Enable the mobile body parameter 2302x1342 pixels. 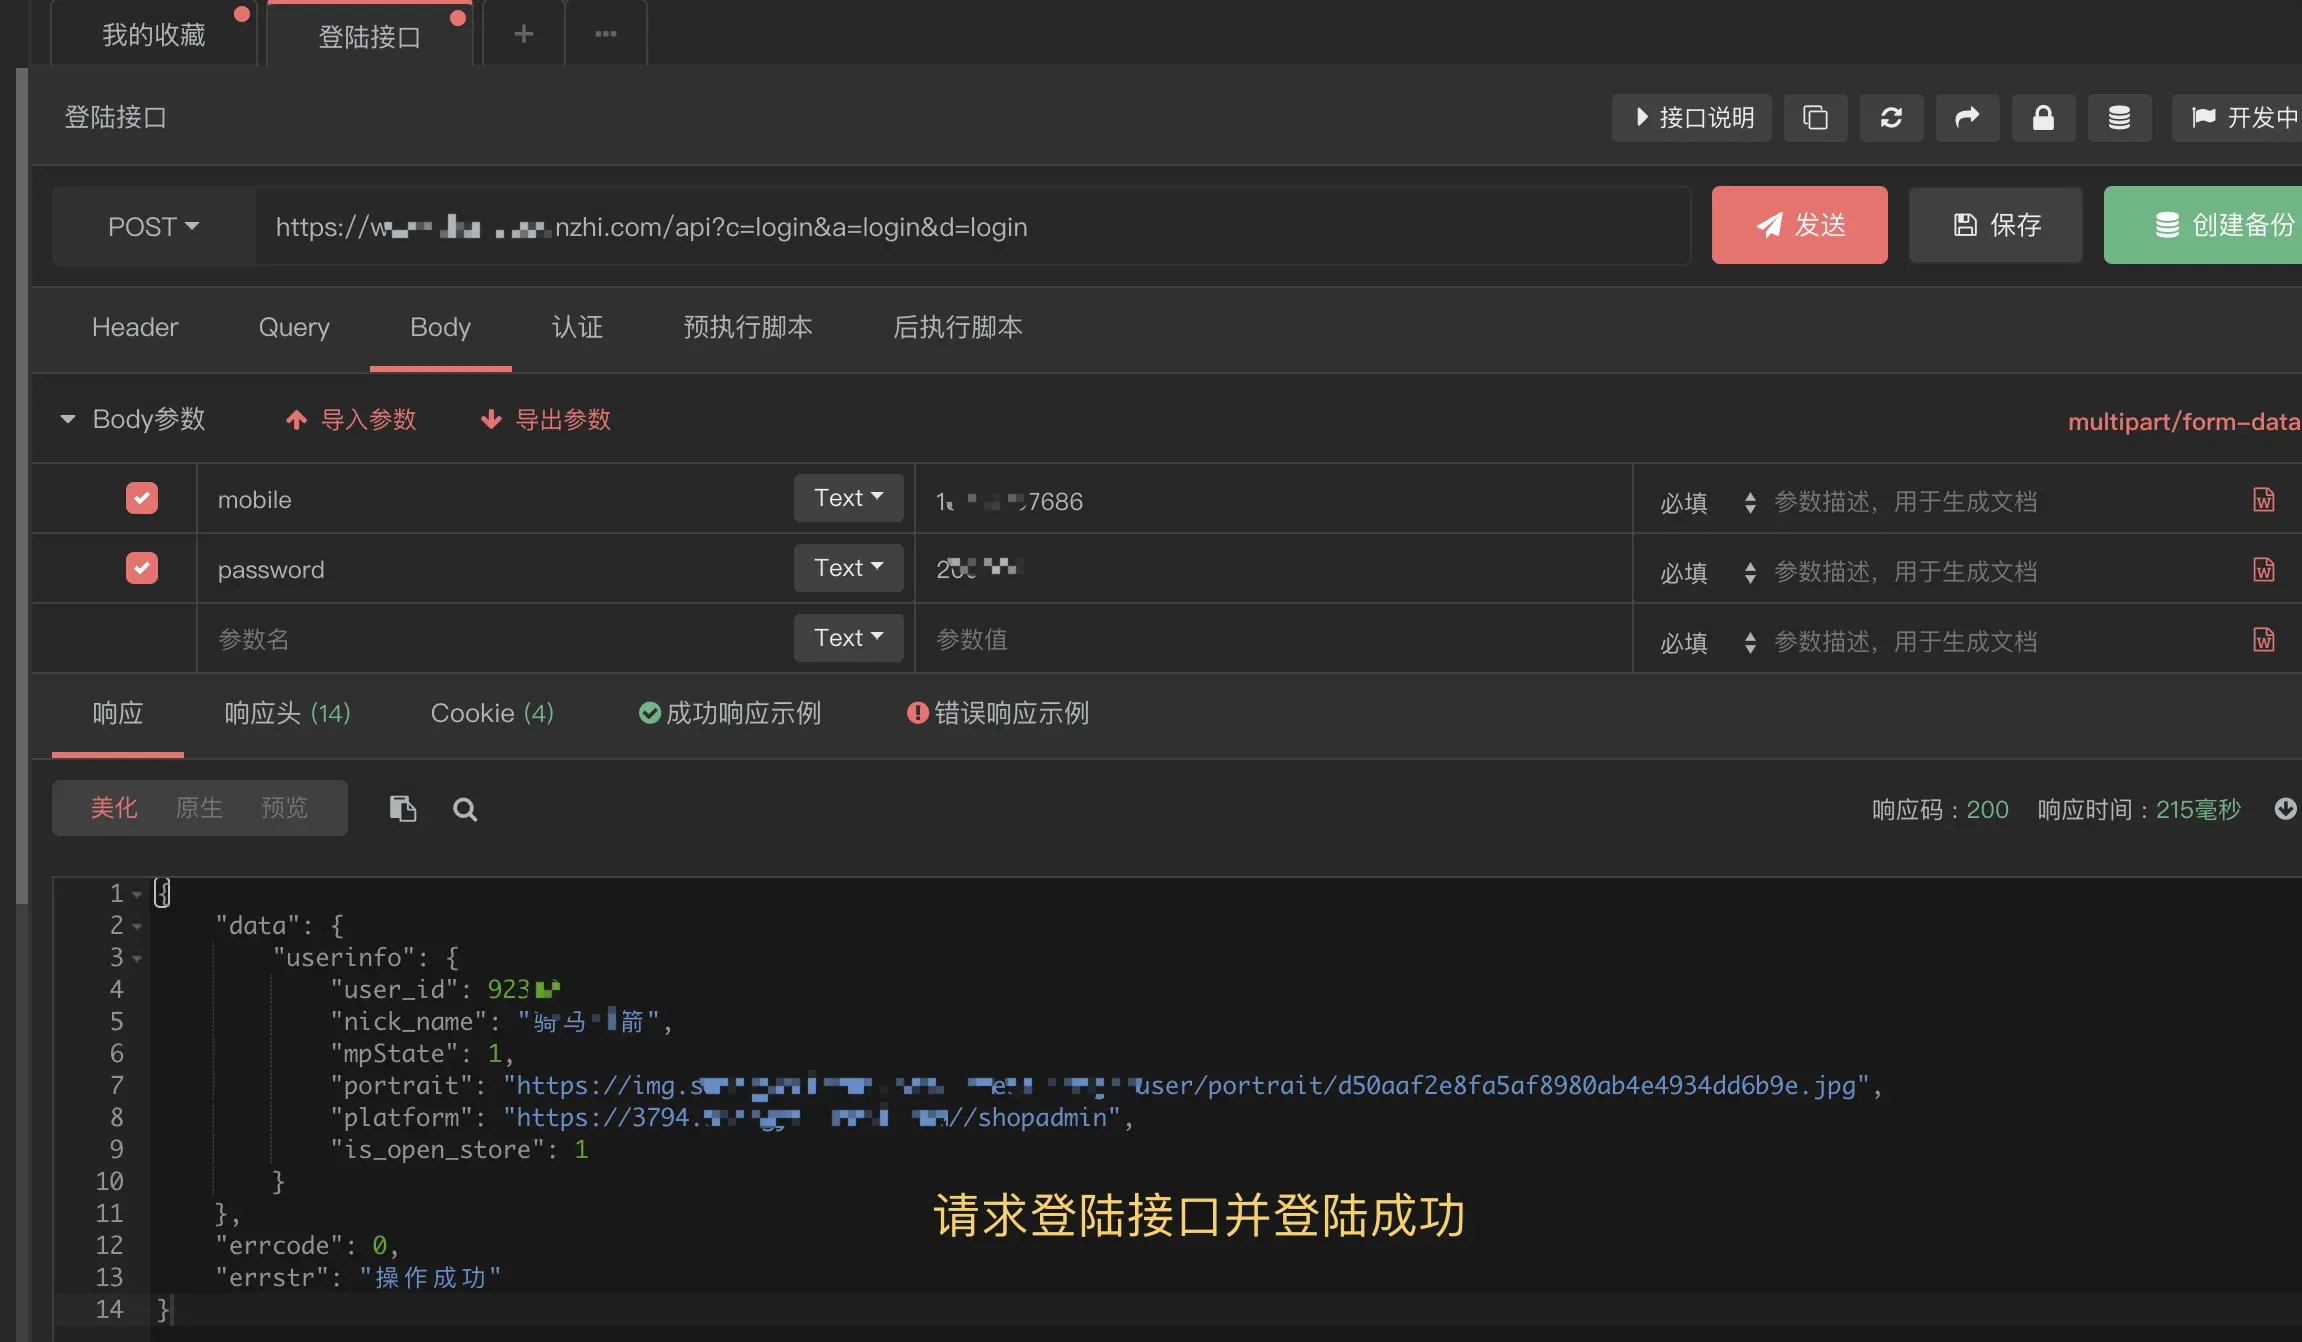coord(141,498)
